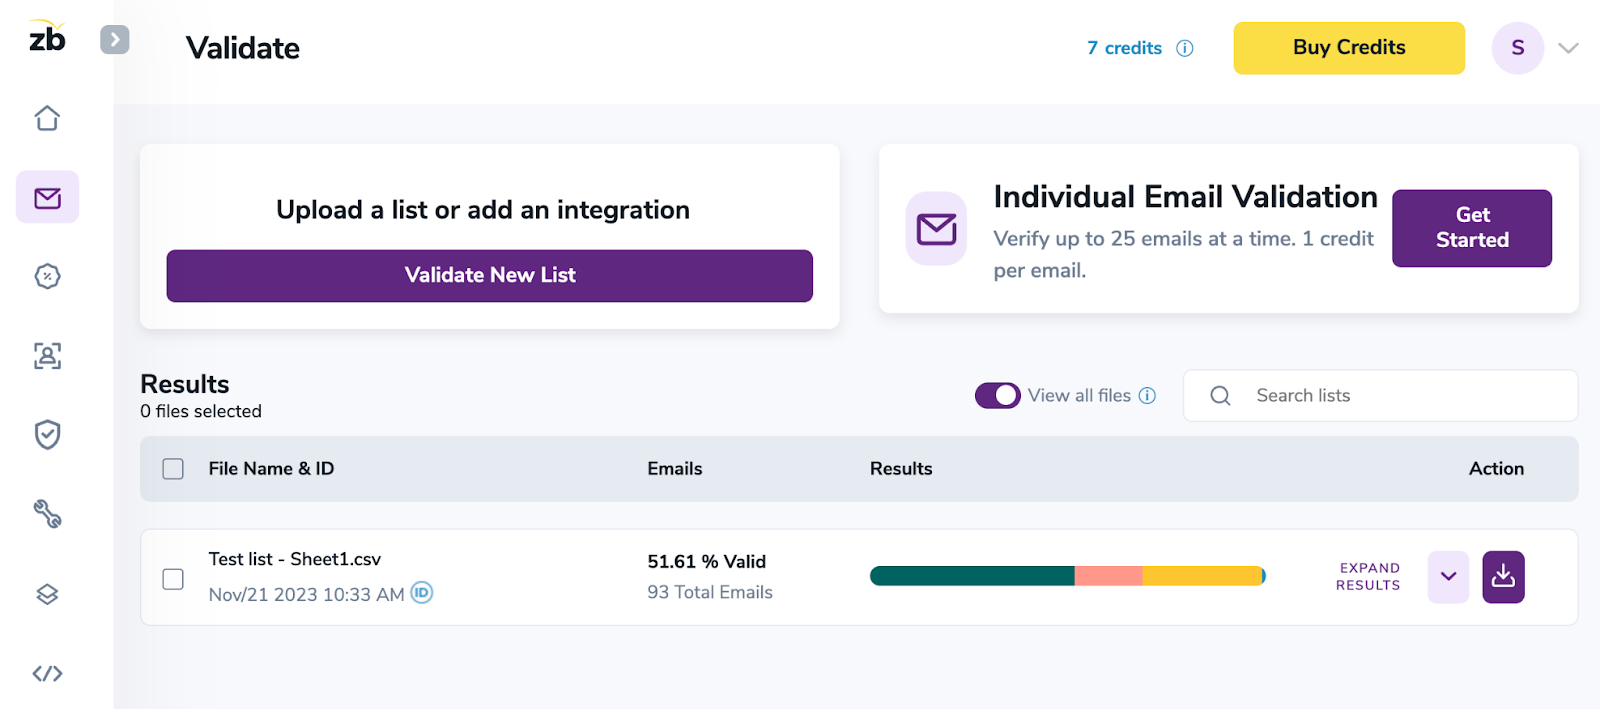The image size is (1600, 709).
Task: Open the stacked layers icon in sidebar
Action: click(x=47, y=594)
